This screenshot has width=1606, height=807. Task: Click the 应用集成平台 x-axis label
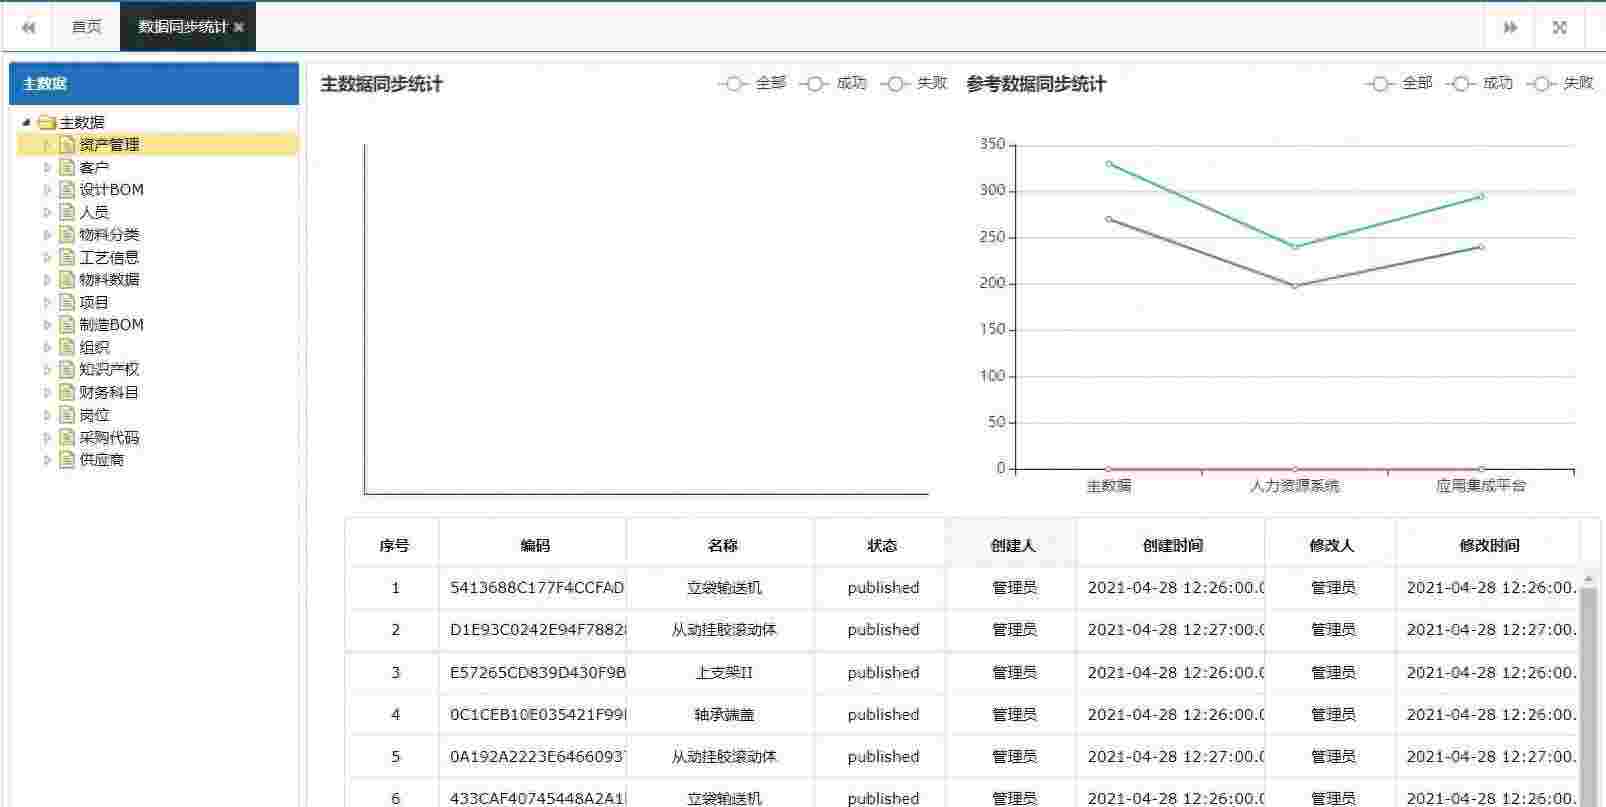pos(1481,486)
